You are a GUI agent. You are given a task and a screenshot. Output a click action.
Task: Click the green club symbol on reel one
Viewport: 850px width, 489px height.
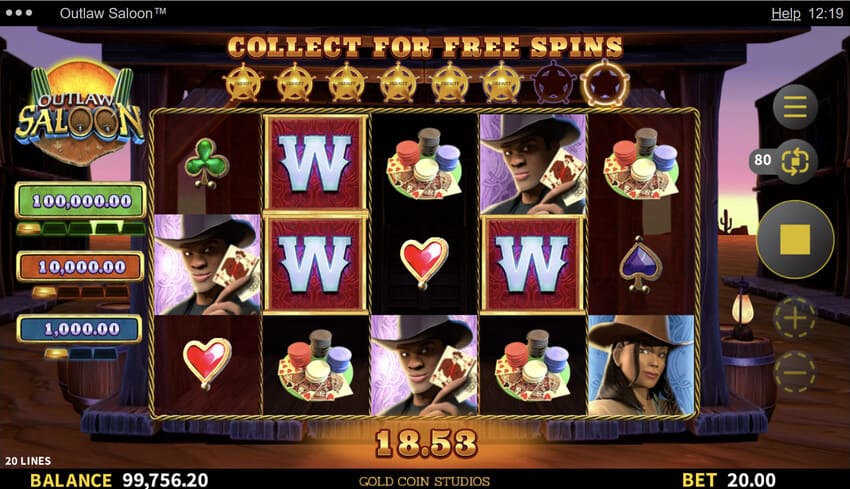207,163
